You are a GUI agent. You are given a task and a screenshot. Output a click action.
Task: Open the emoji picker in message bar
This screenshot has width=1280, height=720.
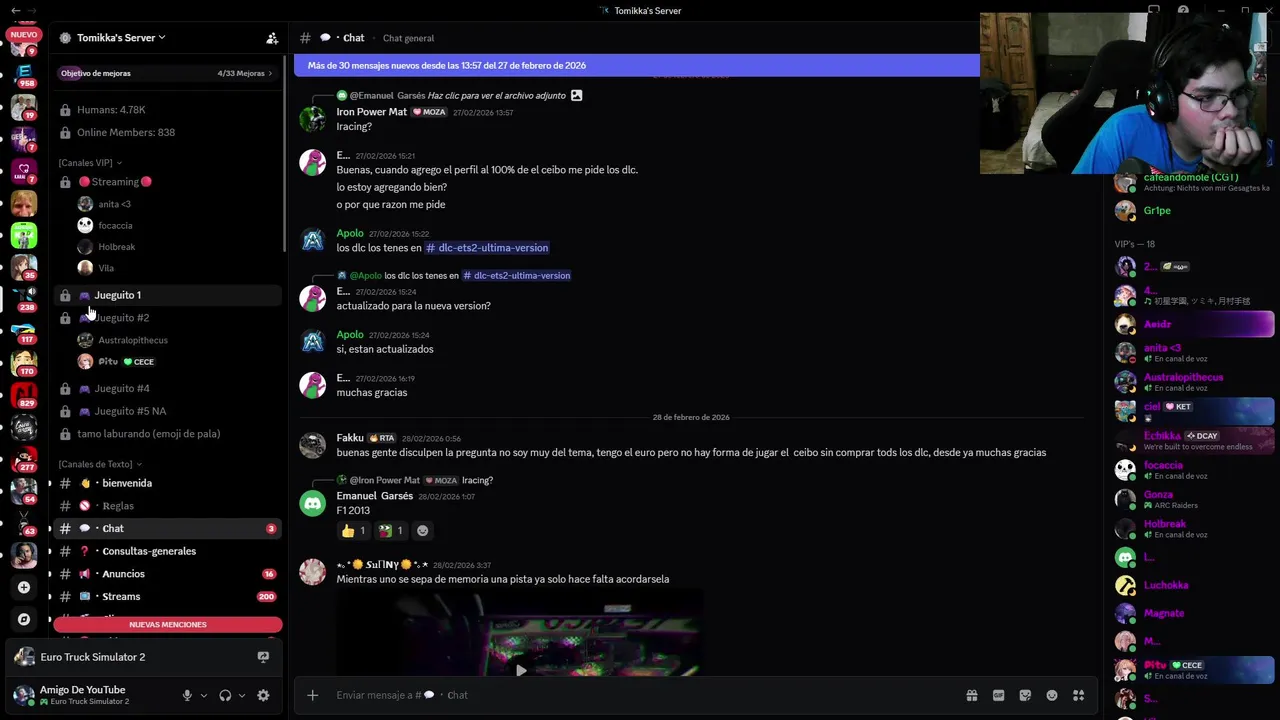pos(1052,695)
